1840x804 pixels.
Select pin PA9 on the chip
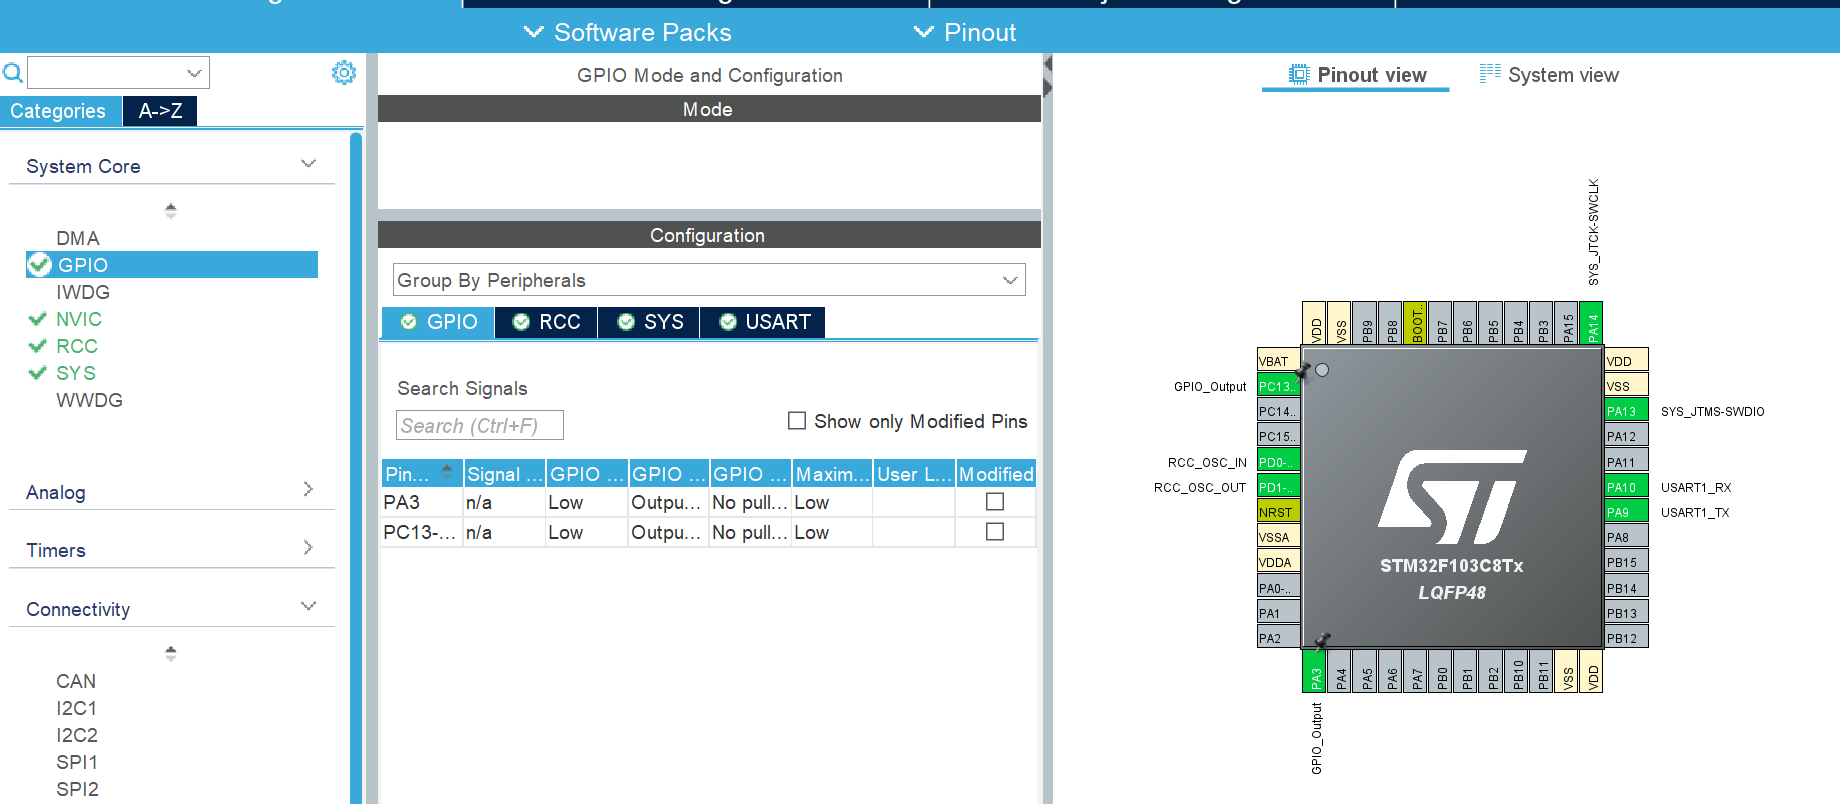point(1626,512)
